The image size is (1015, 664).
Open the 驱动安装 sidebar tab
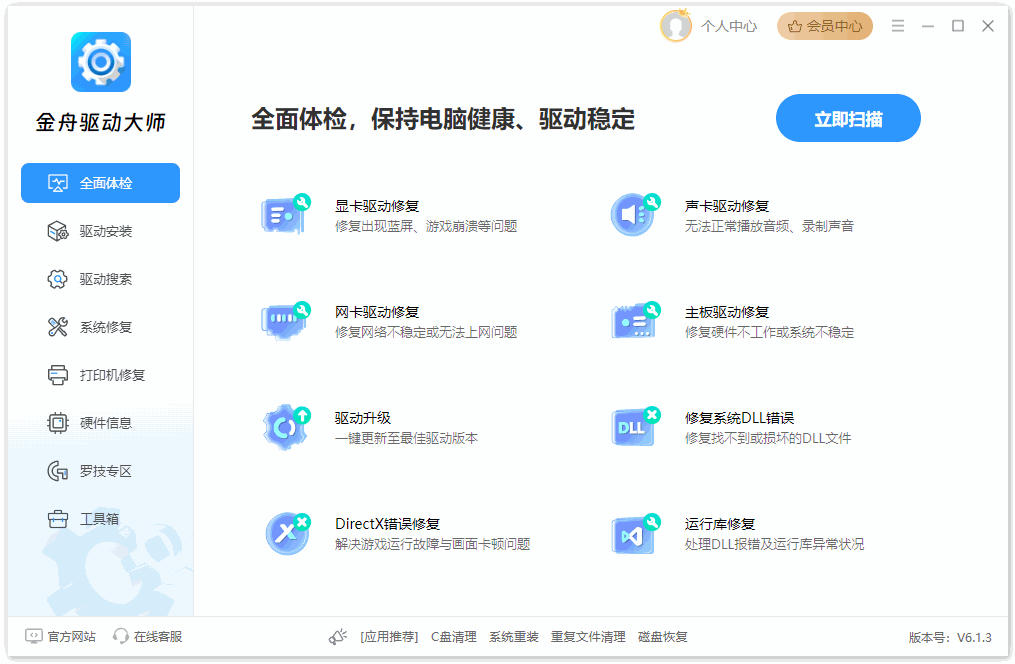pos(100,231)
